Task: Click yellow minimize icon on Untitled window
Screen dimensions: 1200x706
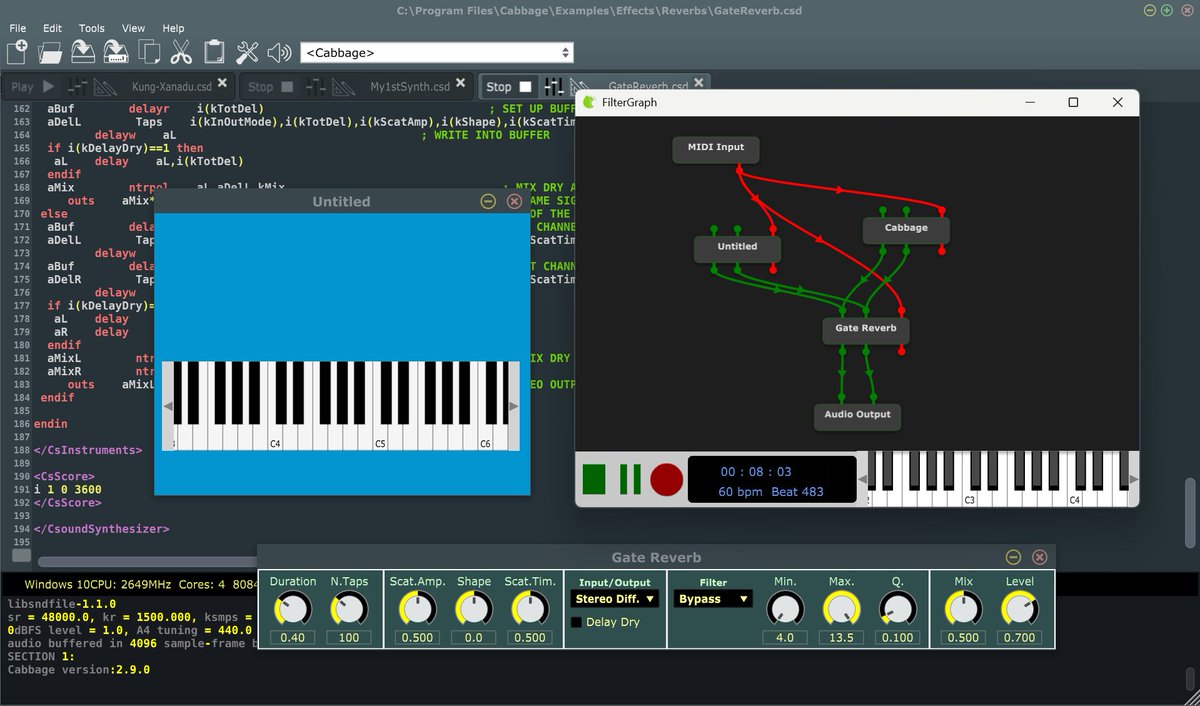Action: coord(488,201)
